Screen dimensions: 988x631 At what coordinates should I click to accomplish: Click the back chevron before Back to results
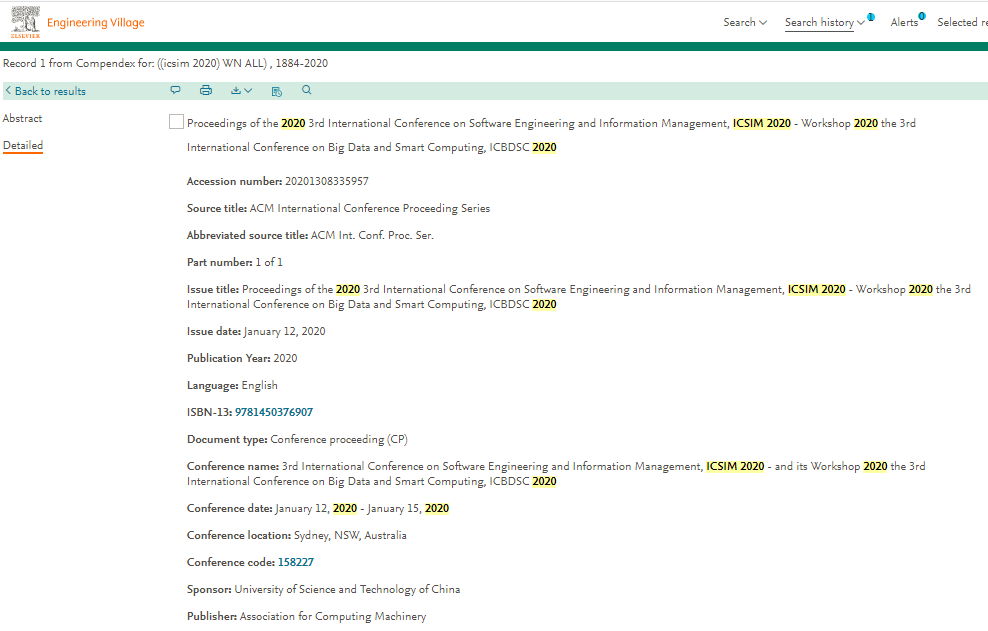click(x=8, y=91)
